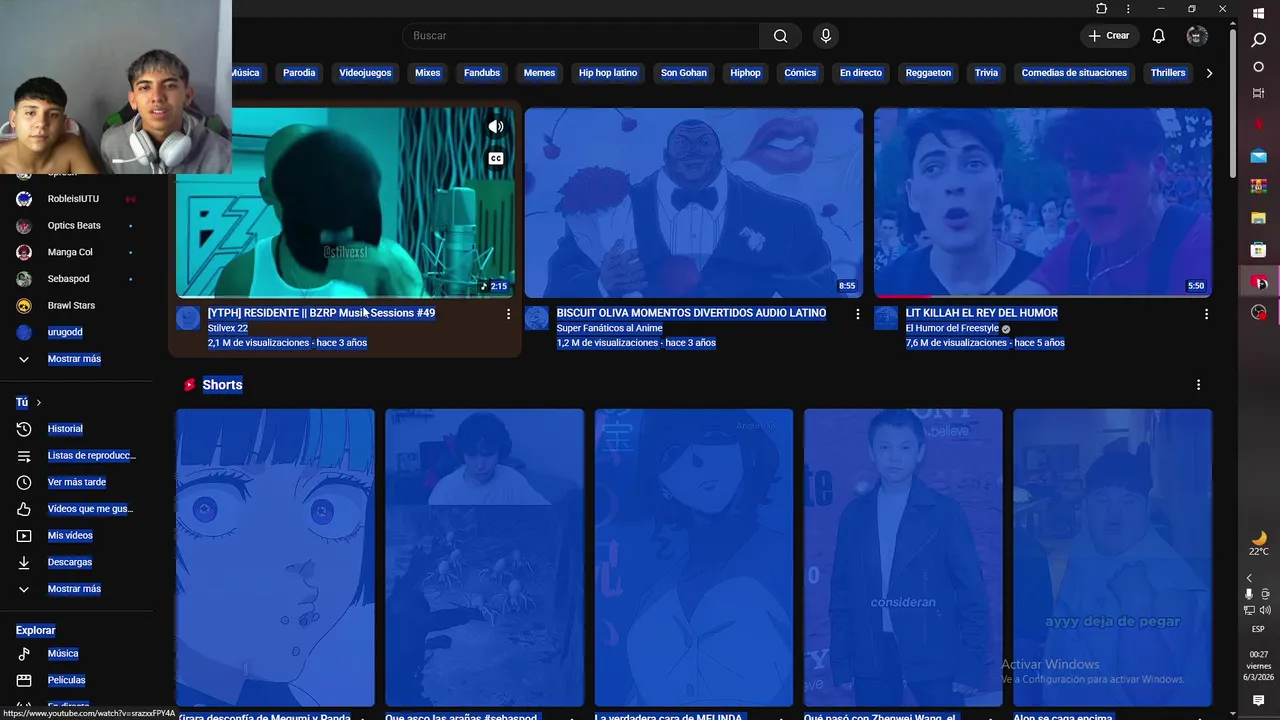This screenshot has width=1280, height=720.
Task: Click the Descargas download icon
Action: coord(24,562)
